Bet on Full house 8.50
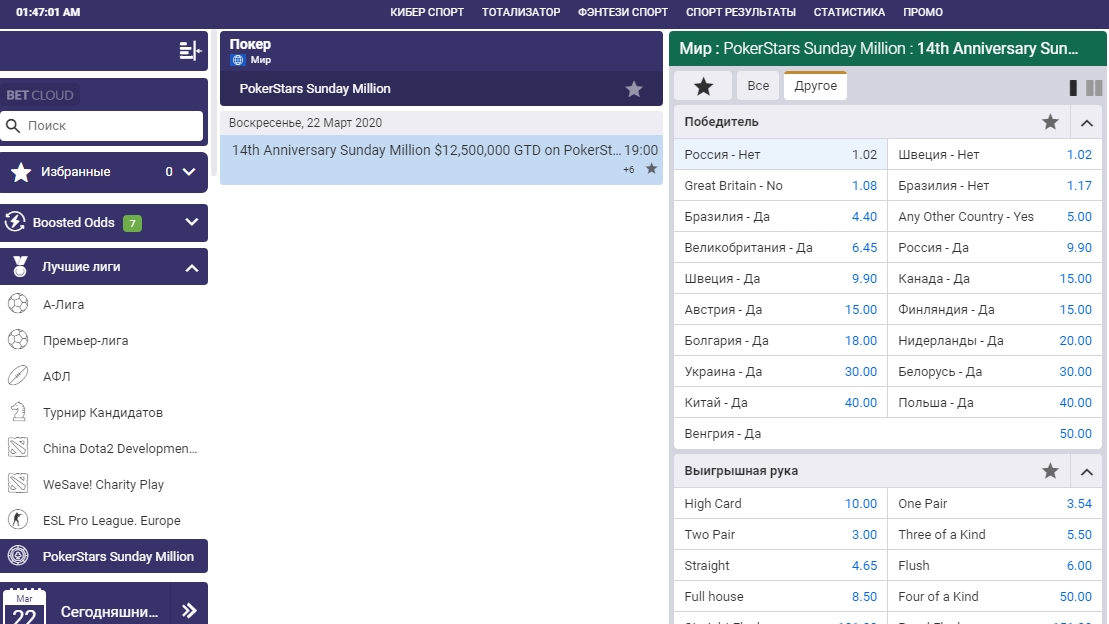This screenshot has width=1109, height=624. click(780, 596)
